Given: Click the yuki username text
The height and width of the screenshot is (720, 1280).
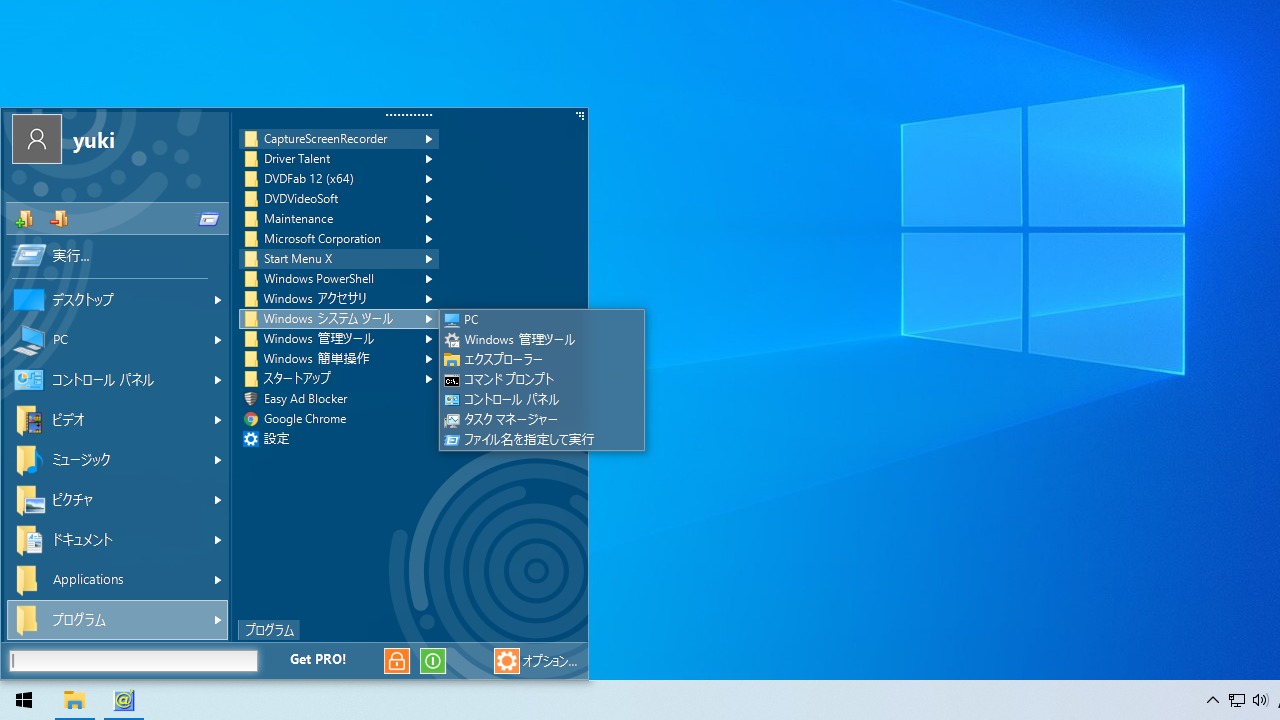Looking at the screenshot, I should coord(94,140).
